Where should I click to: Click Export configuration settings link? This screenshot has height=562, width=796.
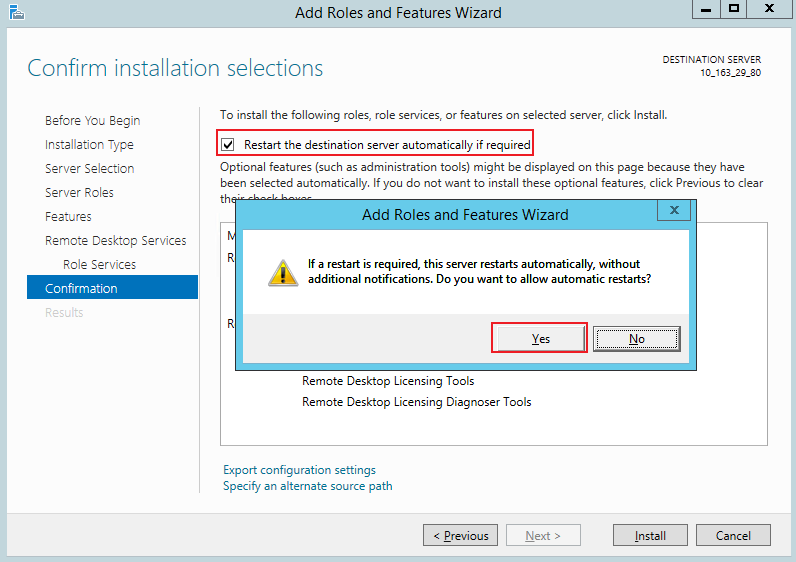coord(299,470)
